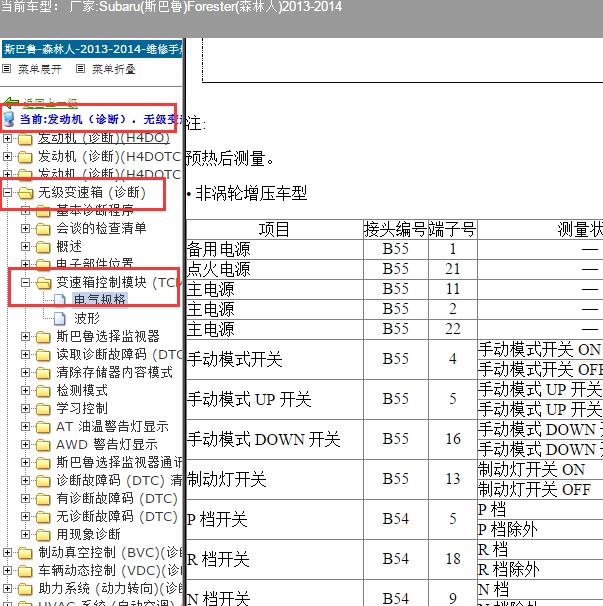This screenshot has height=606, width=603.
Task: Expand the 斯巴鲁选择监视器 node
Action: 26,337
